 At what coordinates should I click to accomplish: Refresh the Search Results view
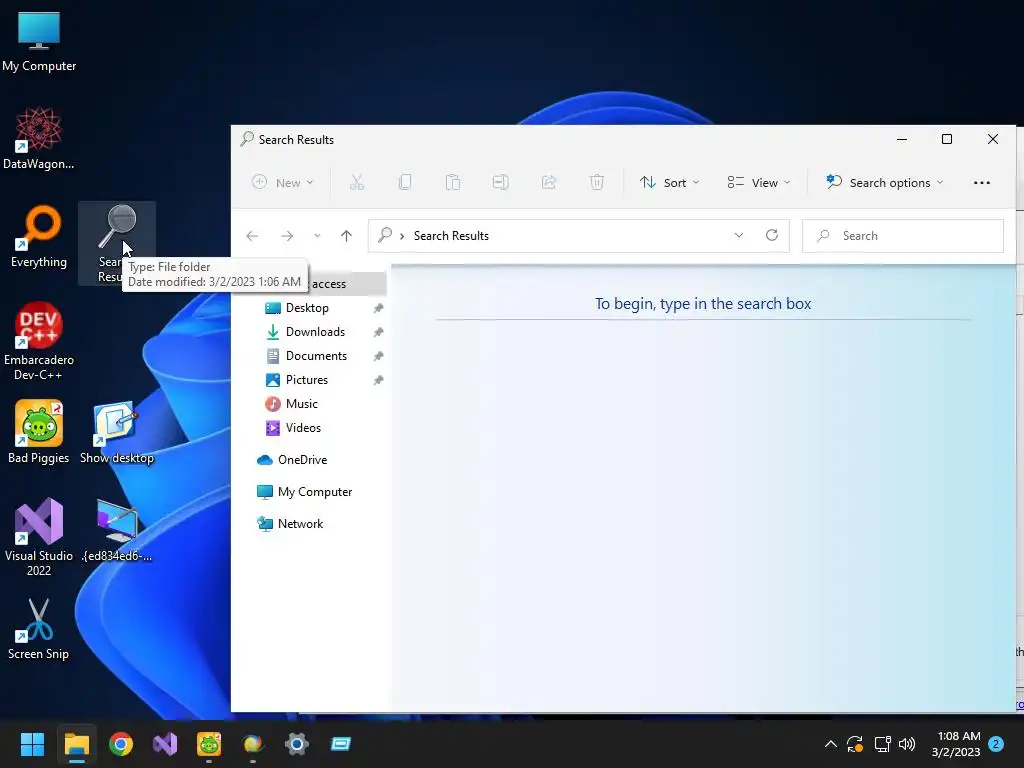pyautogui.click(x=772, y=235)
